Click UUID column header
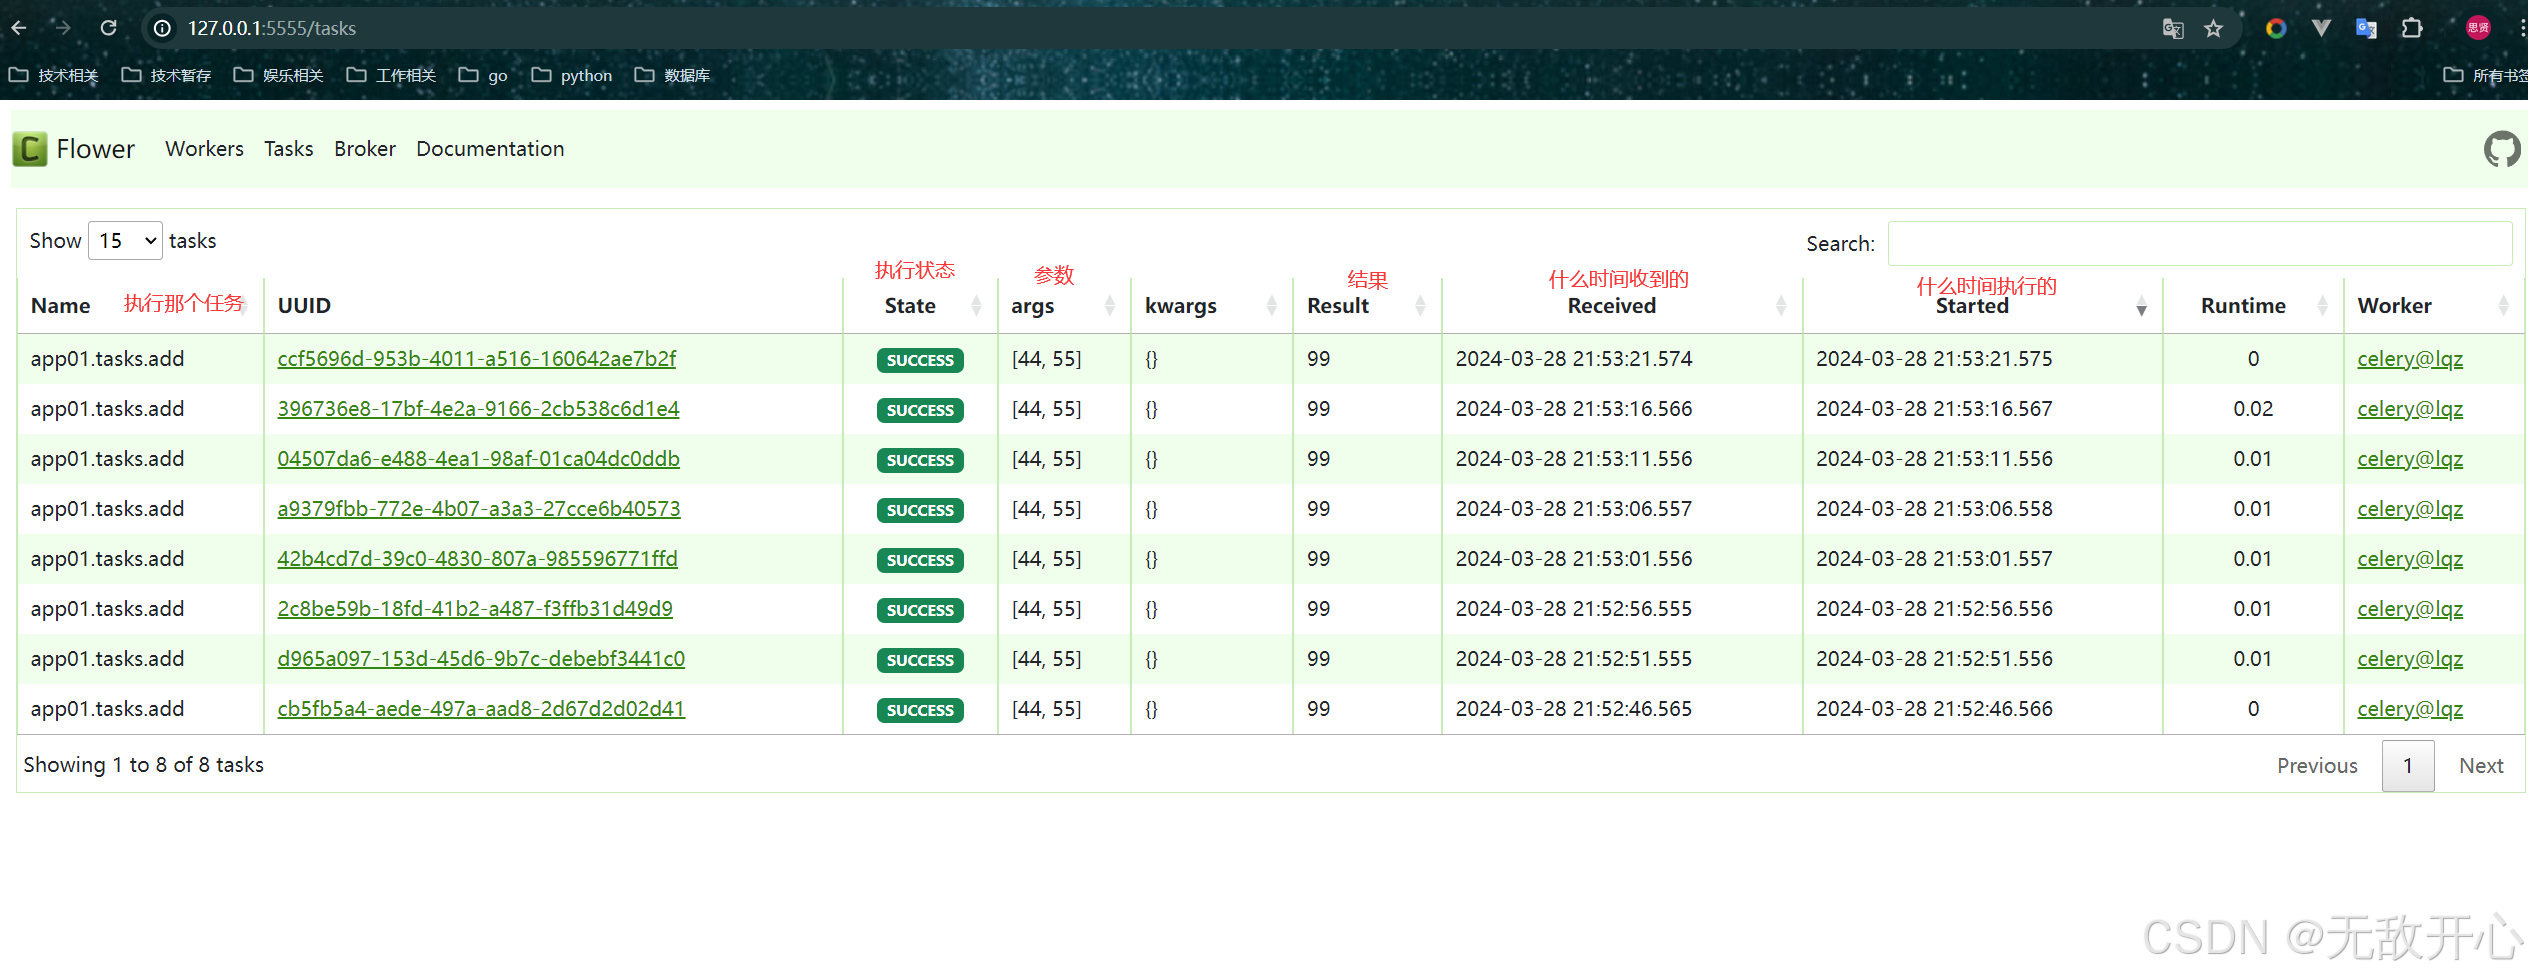Image resolution: width=2528 pixels, height=978 pixels. pos(304,306)
